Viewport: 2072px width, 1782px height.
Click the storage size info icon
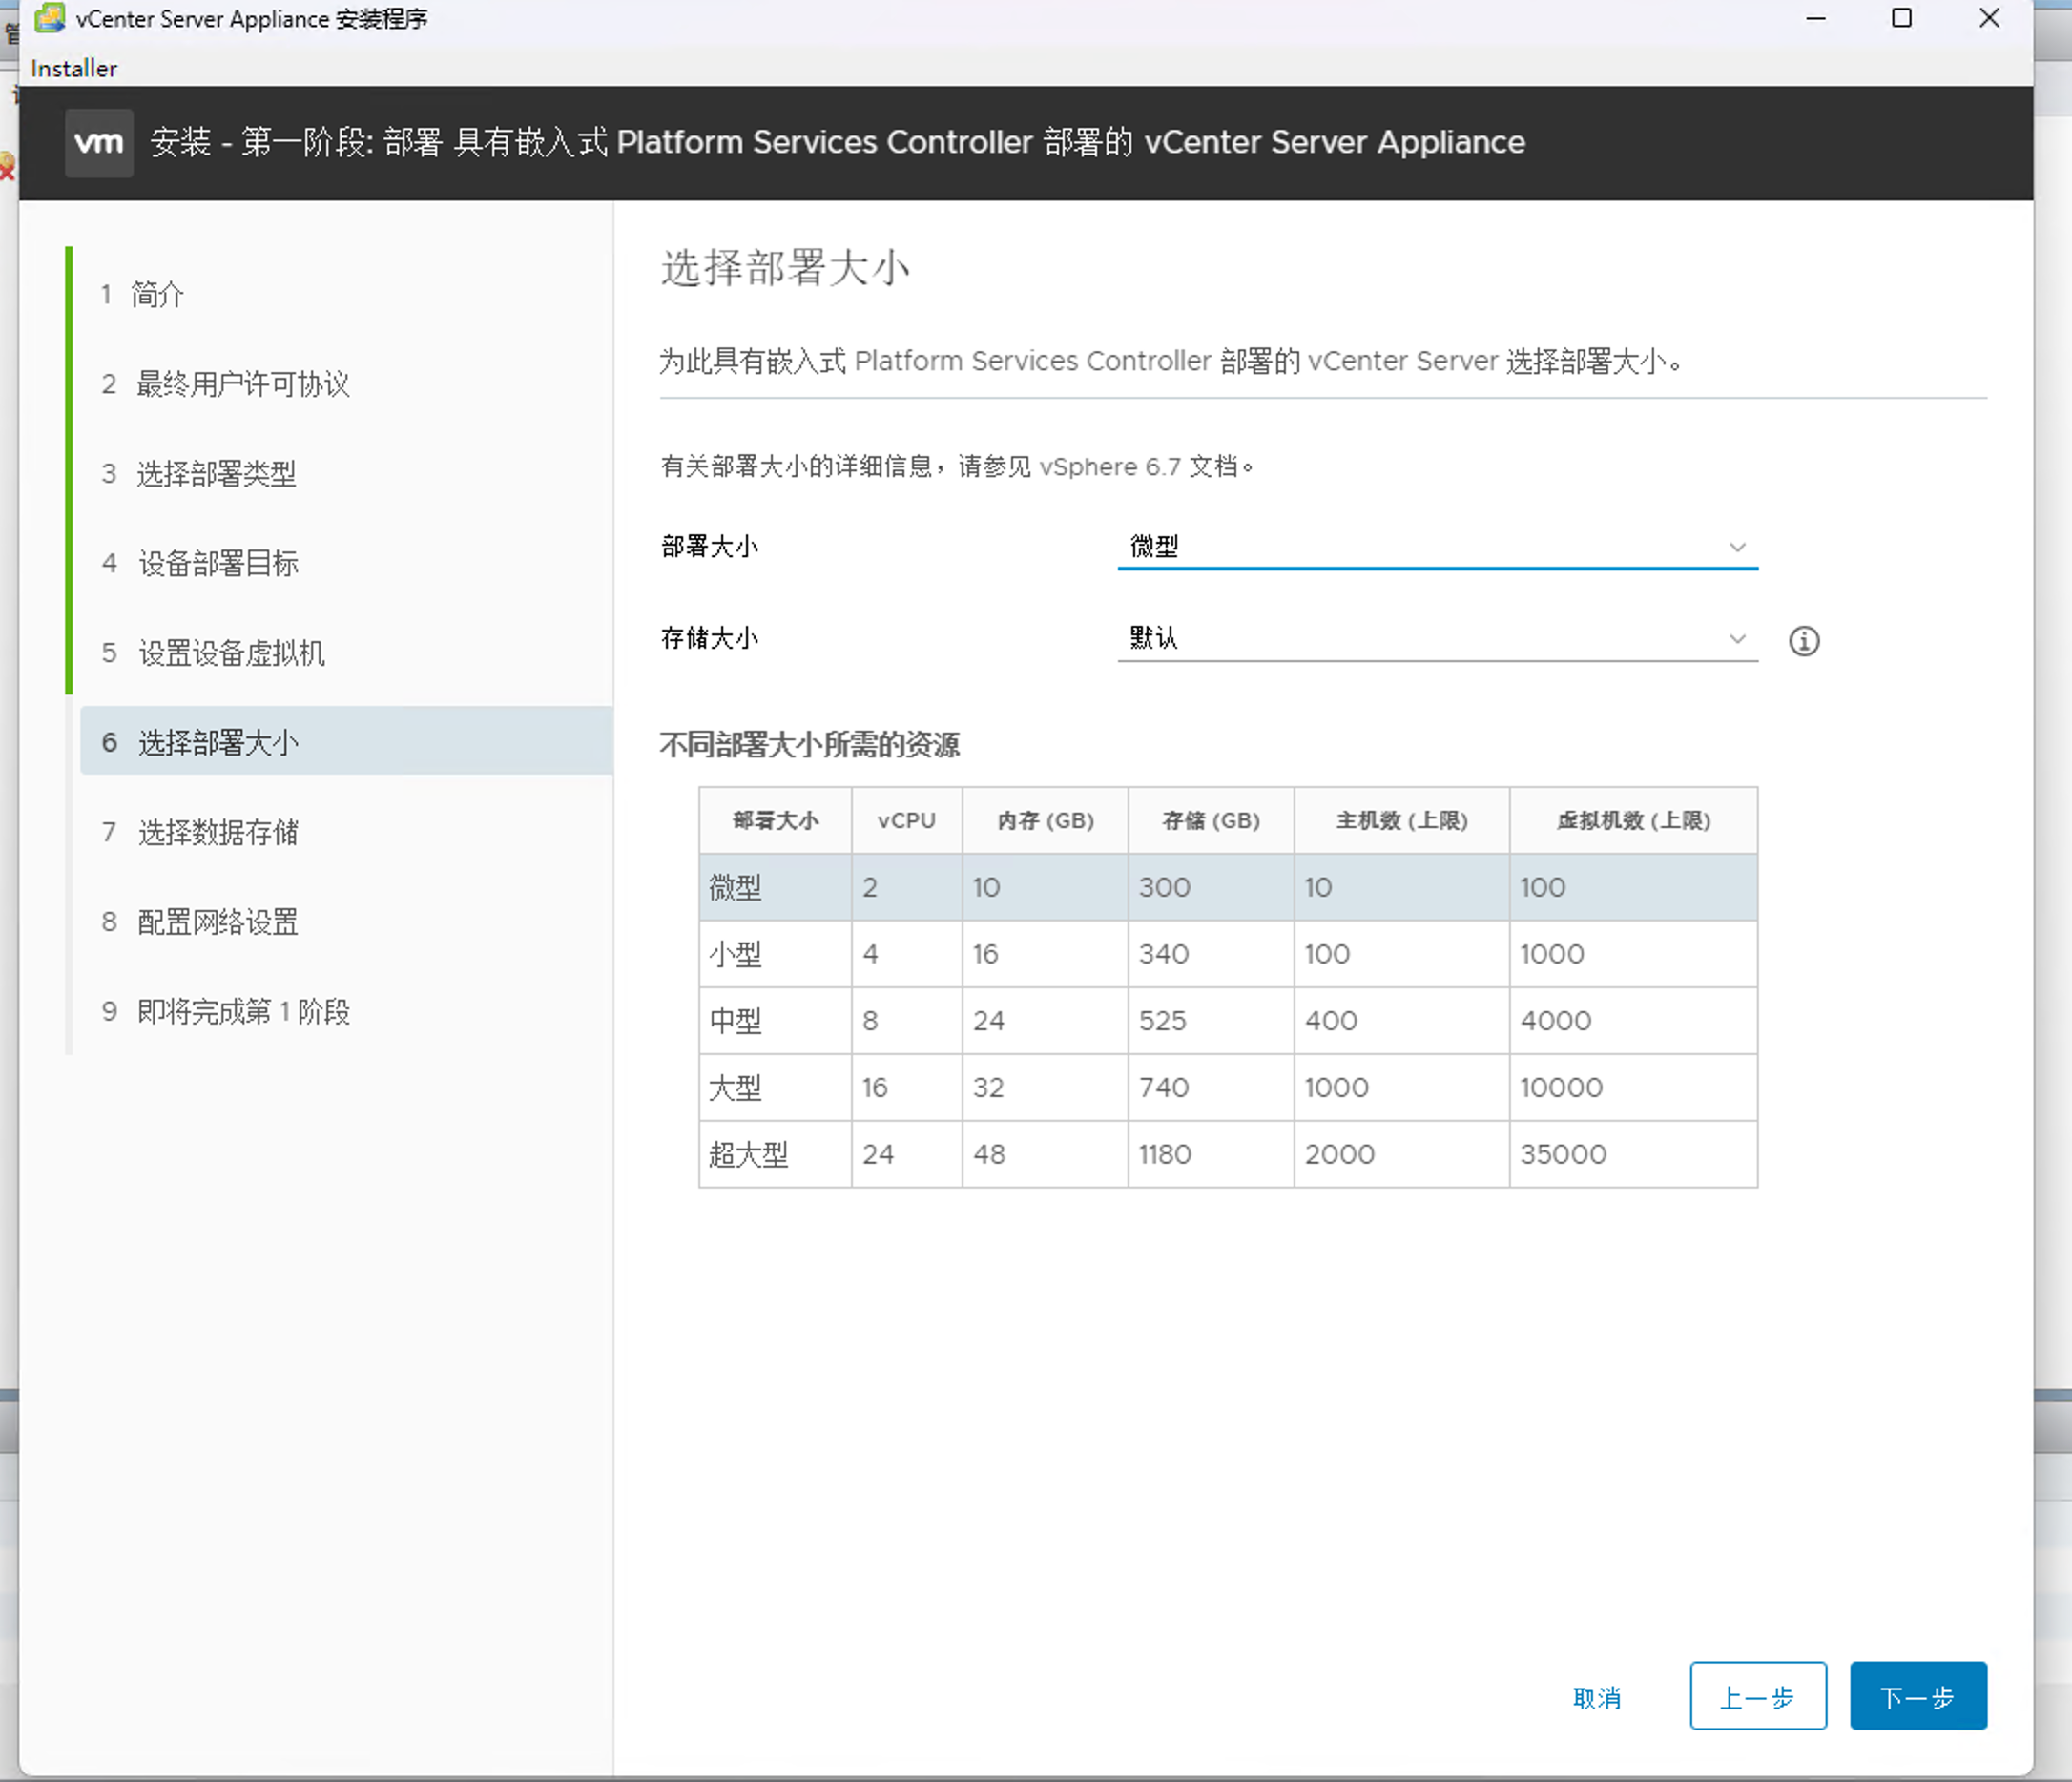(1803, 641)
